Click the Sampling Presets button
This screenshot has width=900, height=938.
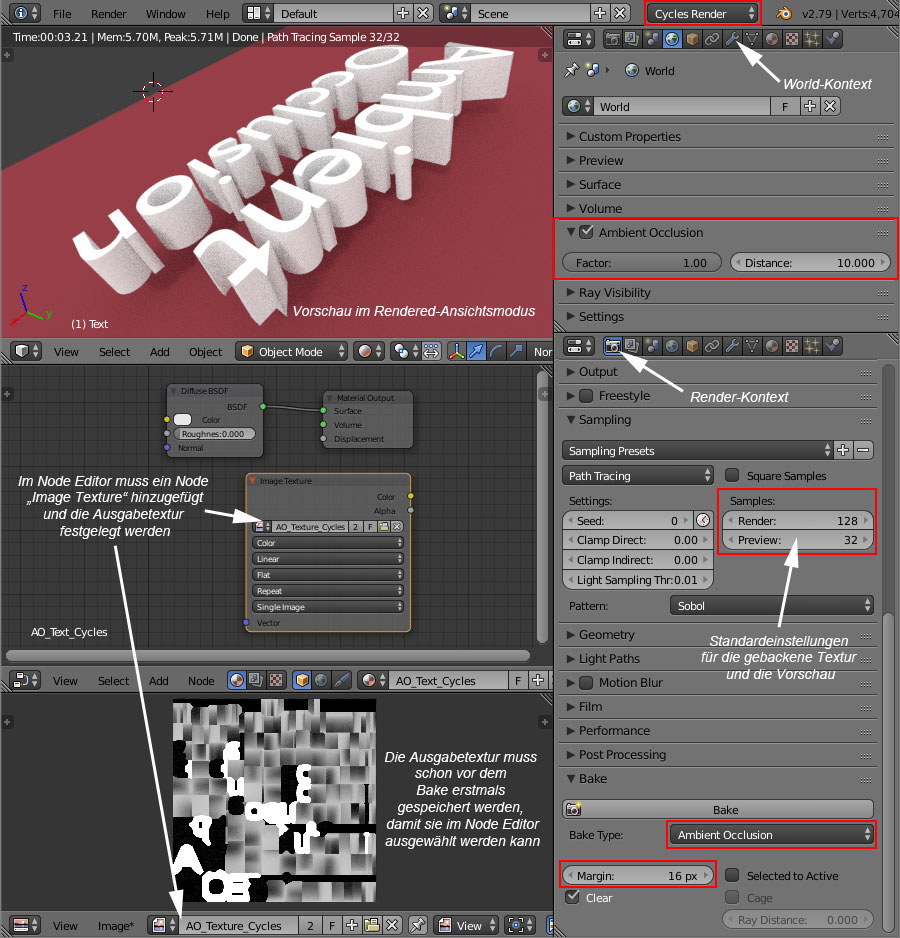click(x=698, y=450)
